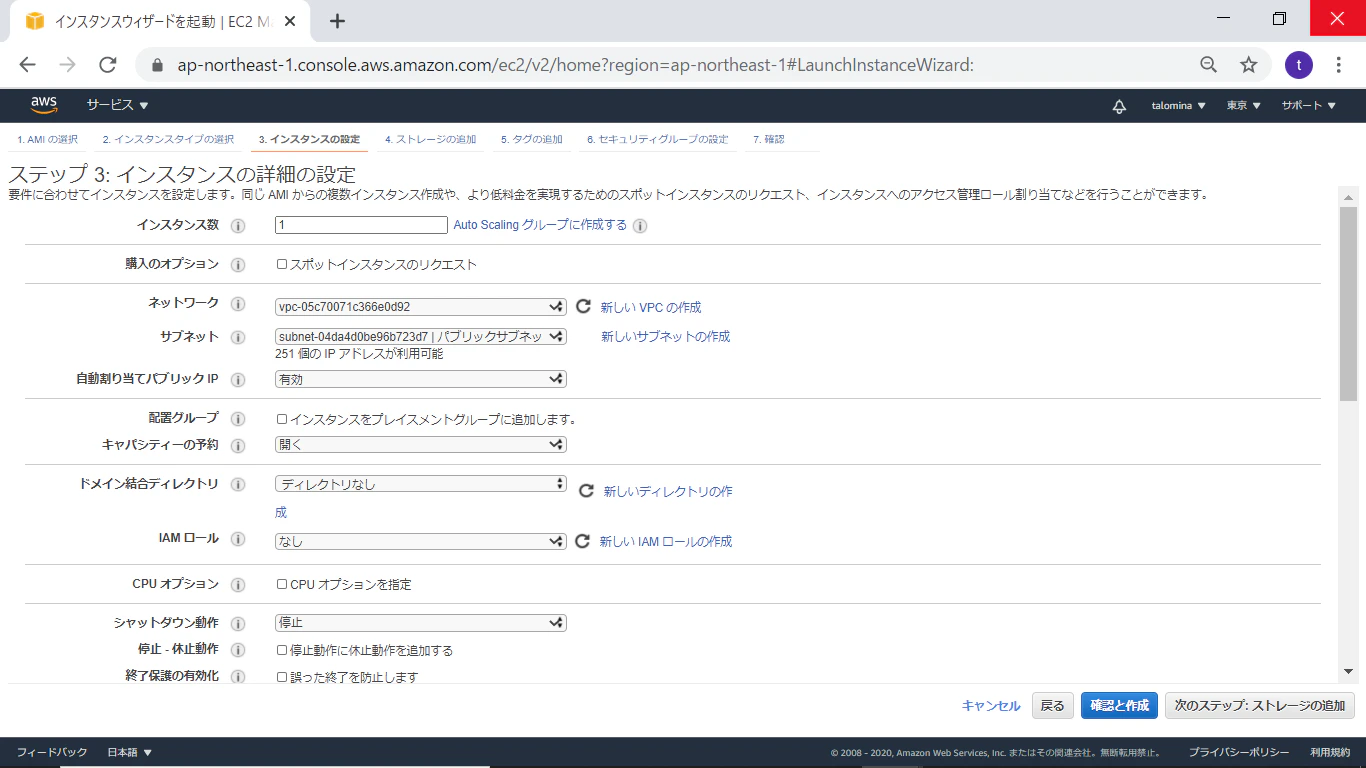Open the IAM ロール dropdown

point(421,541)
